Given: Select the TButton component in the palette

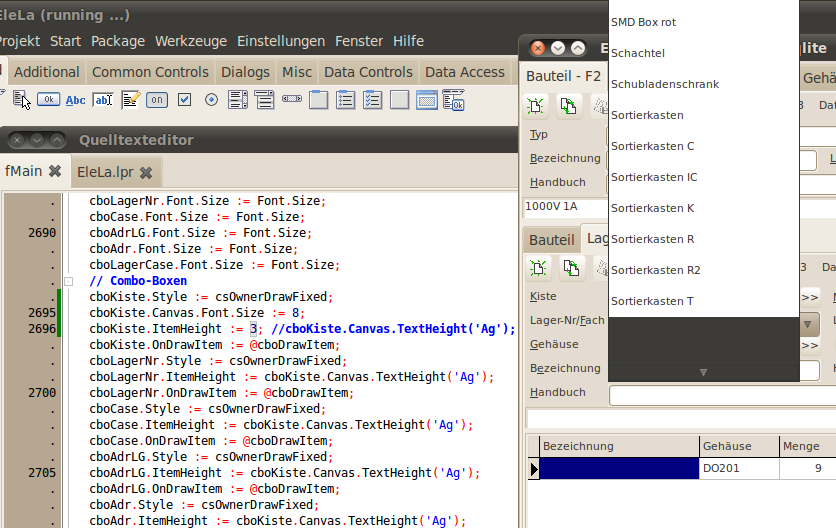Looking at the screenshot, I should (x=48, y=100).
